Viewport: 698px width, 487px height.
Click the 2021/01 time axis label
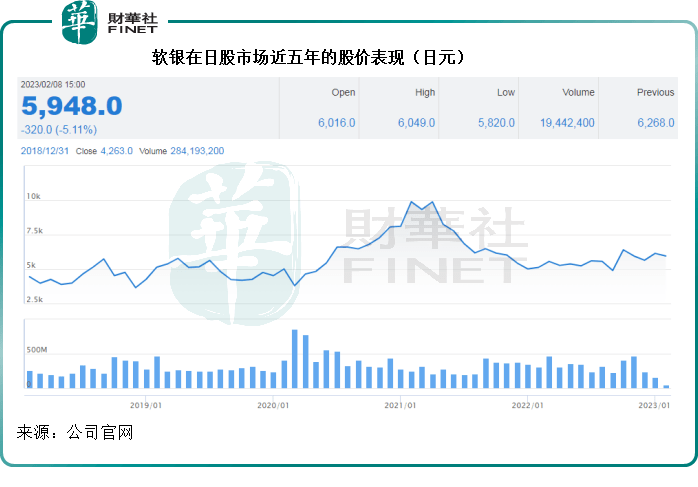(x=400, y=406)
